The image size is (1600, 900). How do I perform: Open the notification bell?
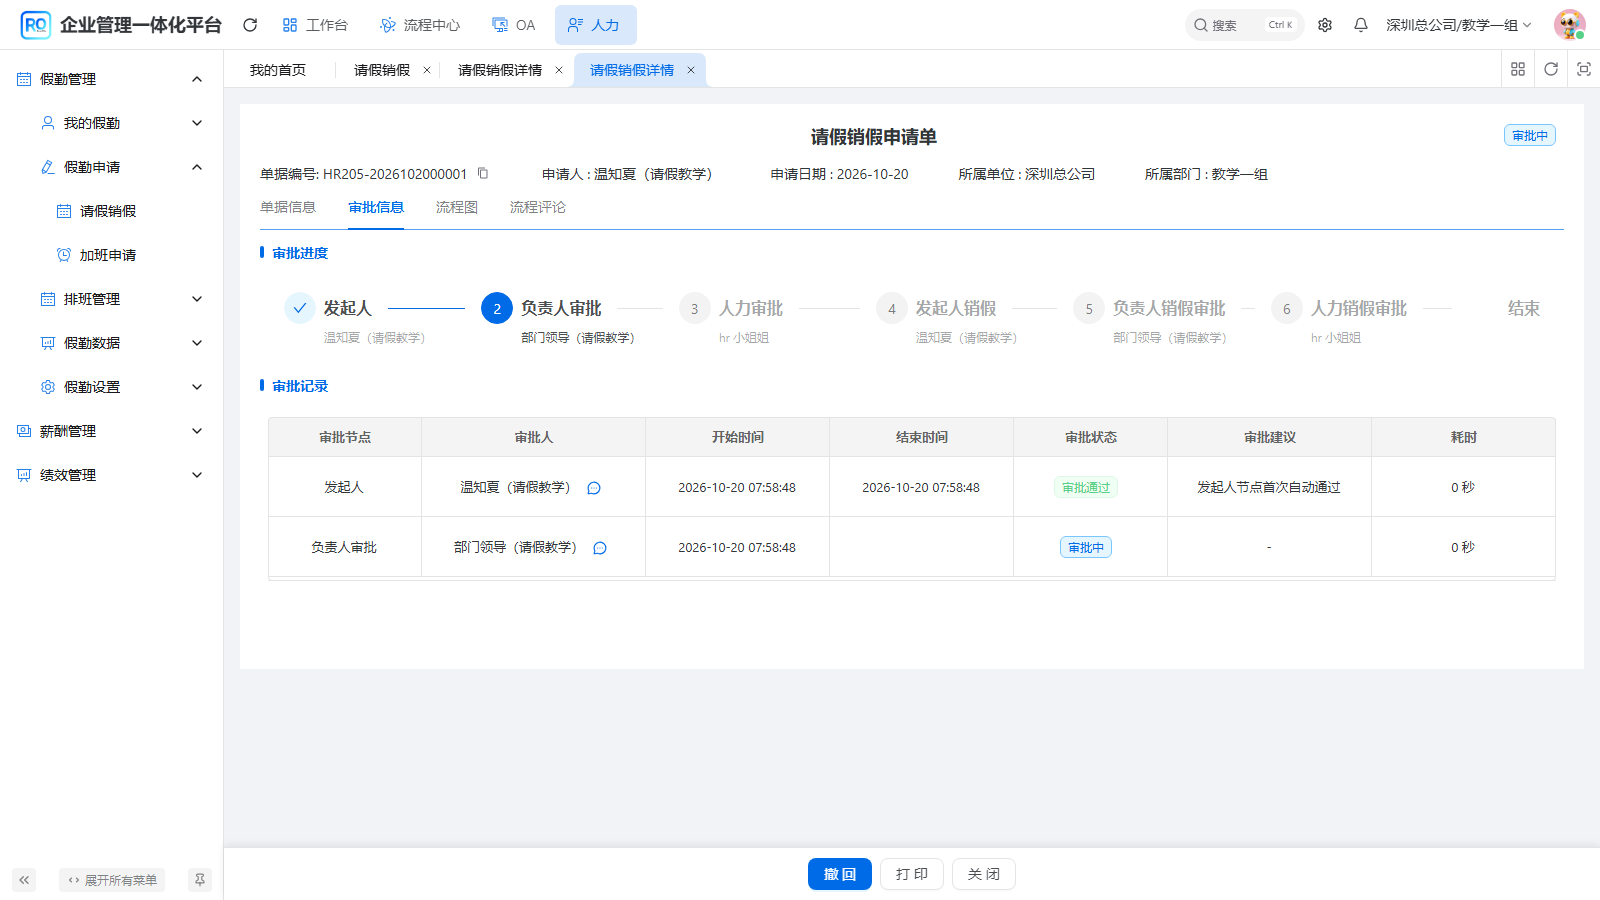point(1361,25)
